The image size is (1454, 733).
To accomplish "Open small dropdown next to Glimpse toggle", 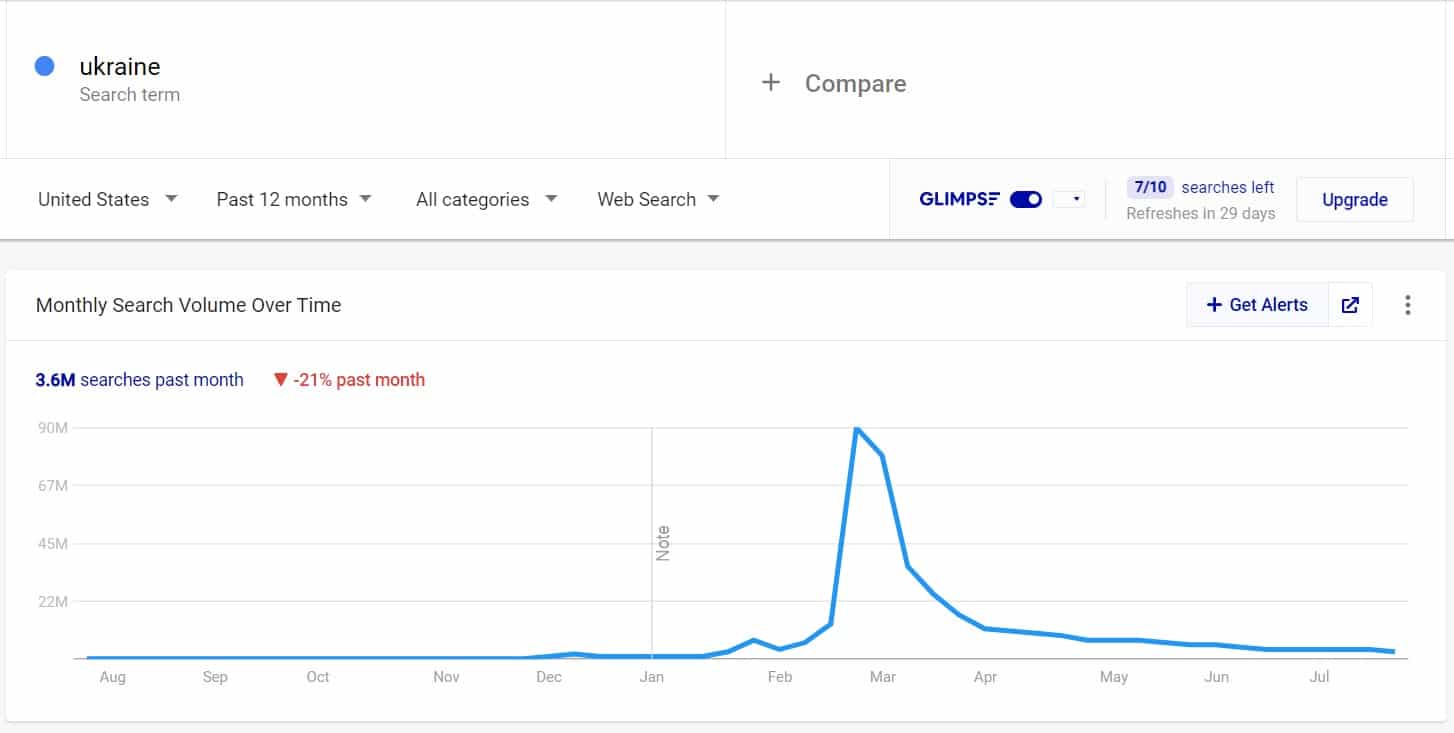I will pyautogui.click(x=1070, y=199).
